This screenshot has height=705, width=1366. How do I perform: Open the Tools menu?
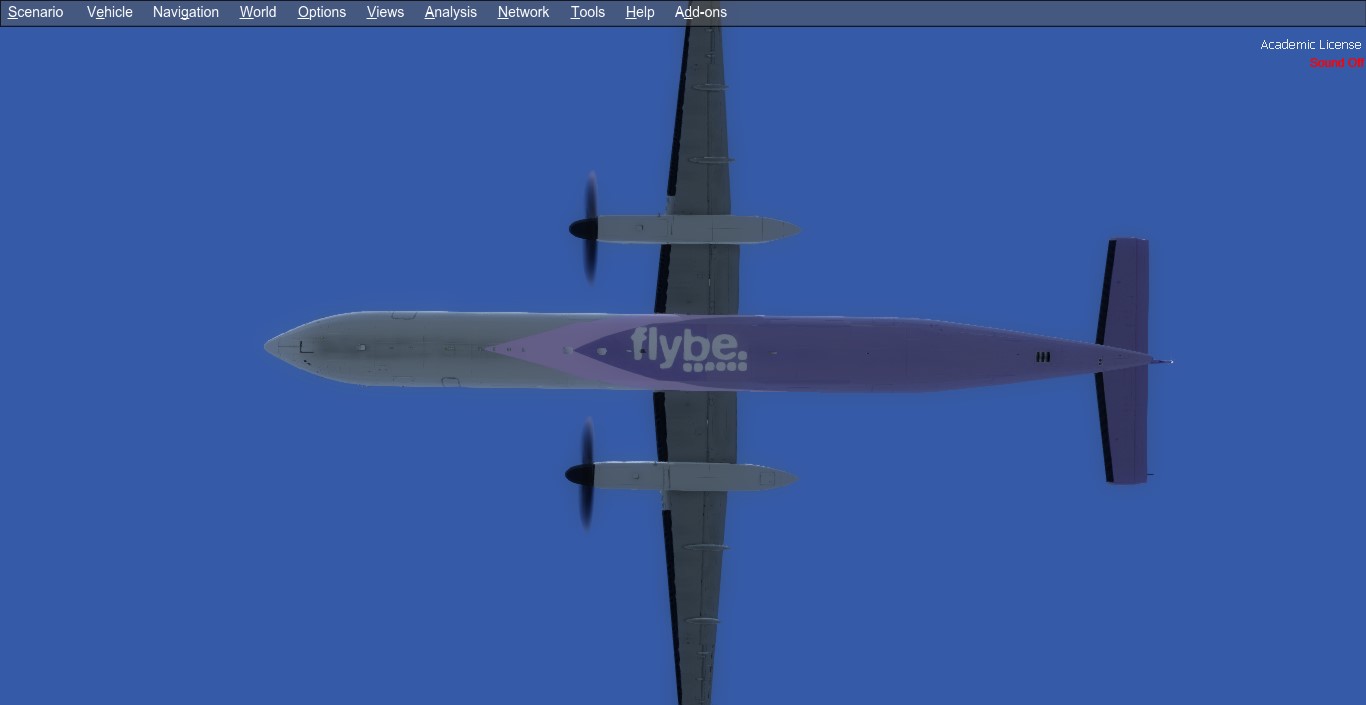point(588,12)
